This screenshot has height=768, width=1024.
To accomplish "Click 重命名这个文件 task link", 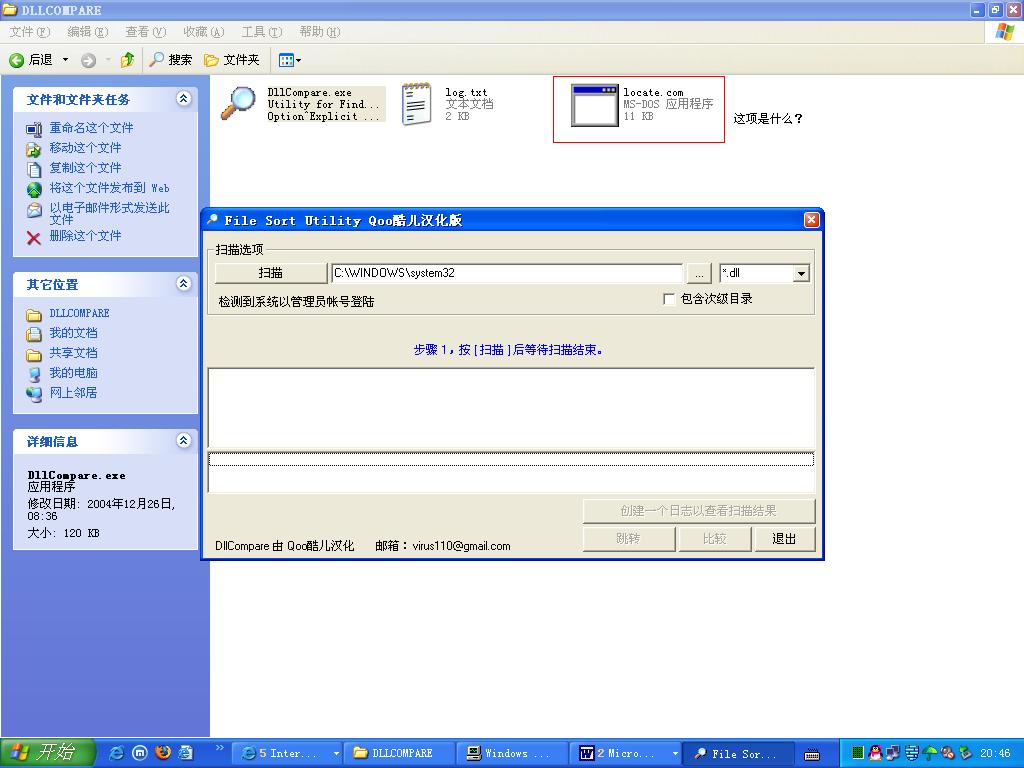I will [x=91, y=128].
